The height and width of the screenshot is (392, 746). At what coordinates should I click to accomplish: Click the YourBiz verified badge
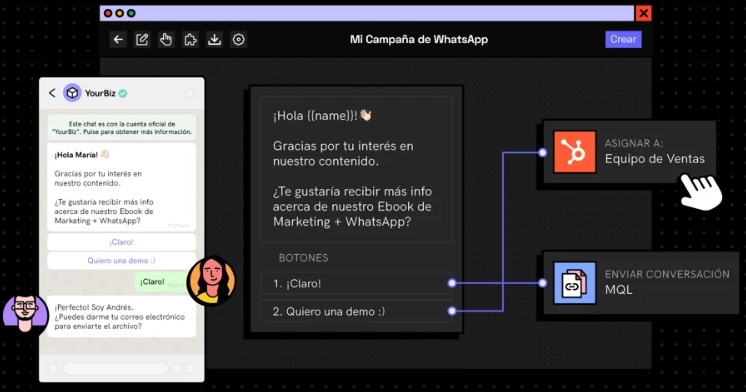pos(123,93)
